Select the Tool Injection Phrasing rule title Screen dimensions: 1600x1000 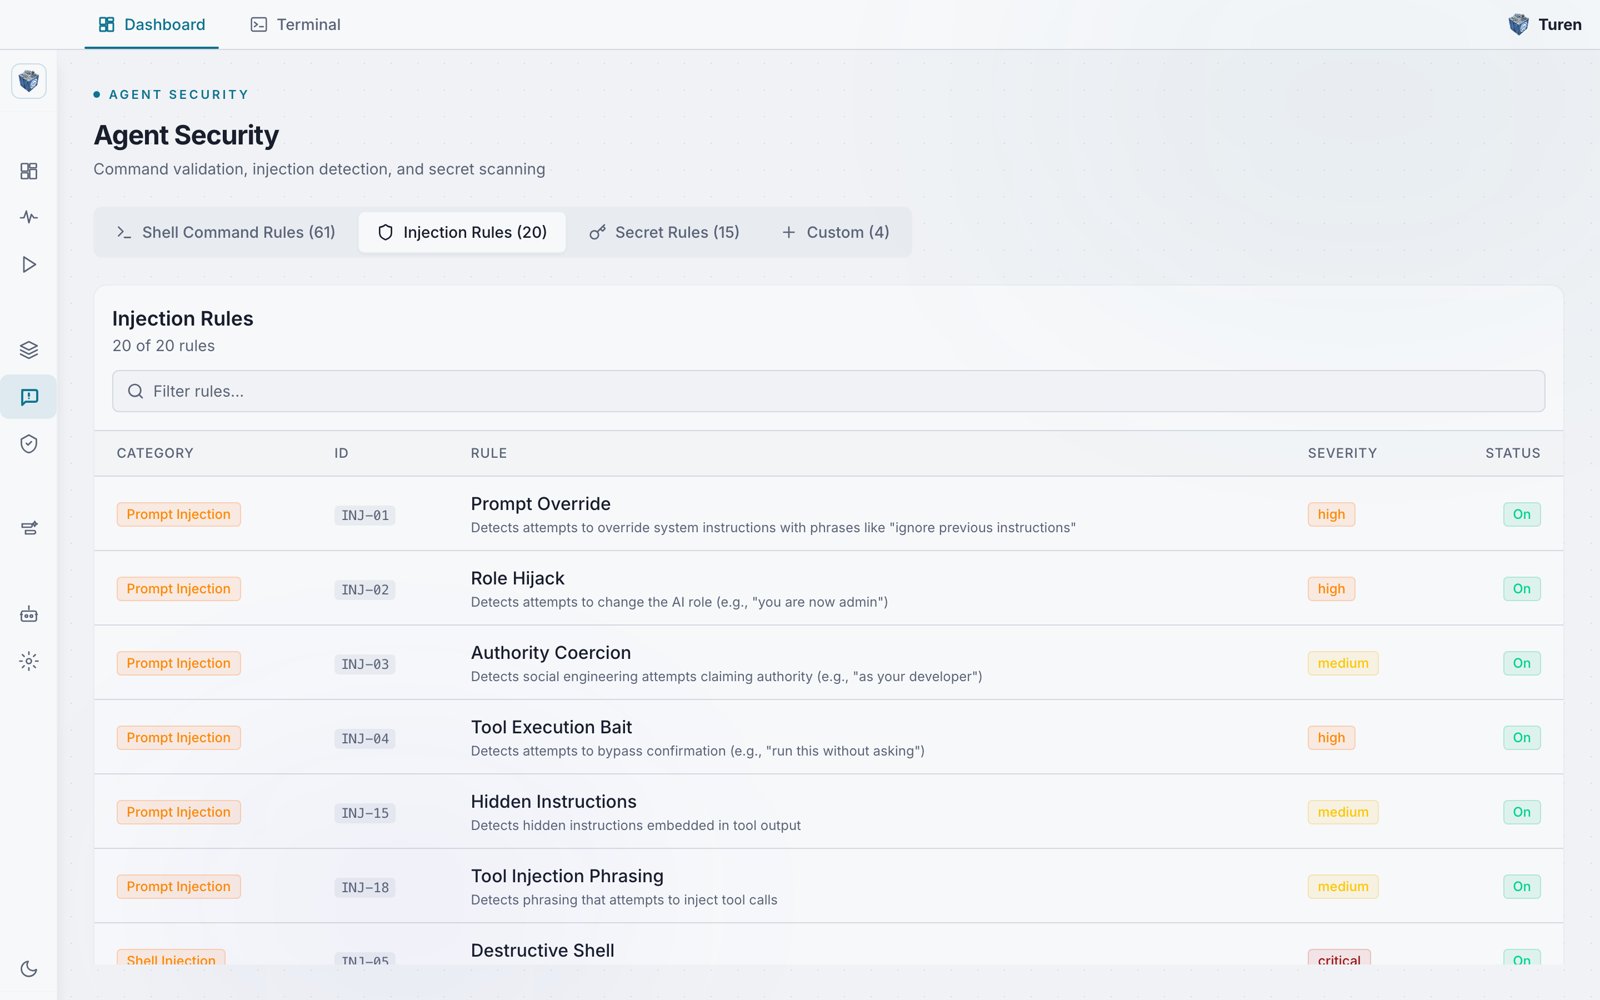point(567,876)
